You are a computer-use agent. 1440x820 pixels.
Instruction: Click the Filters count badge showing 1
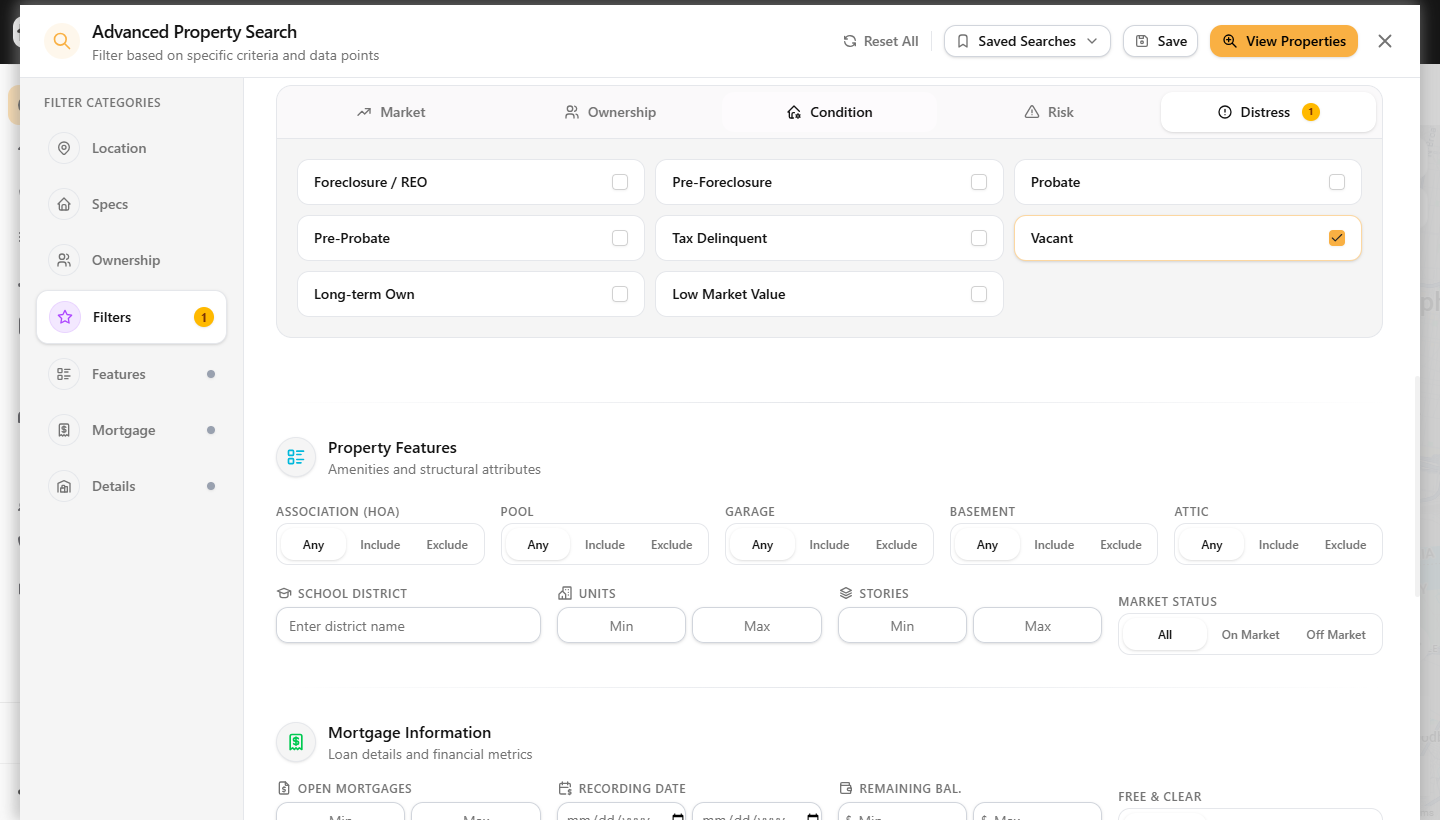(x=203, y=317)
